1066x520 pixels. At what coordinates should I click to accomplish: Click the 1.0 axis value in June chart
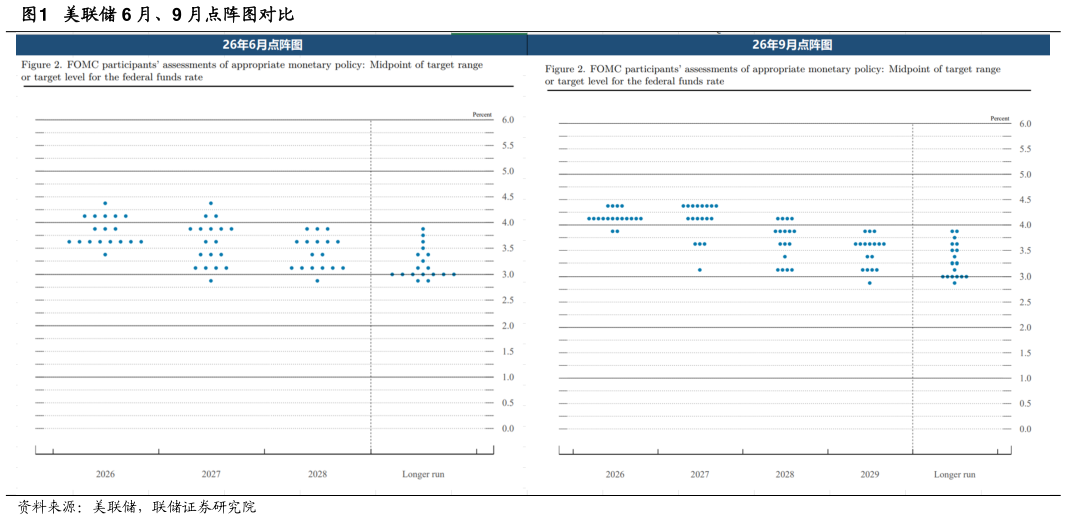(x=508, y=377)
